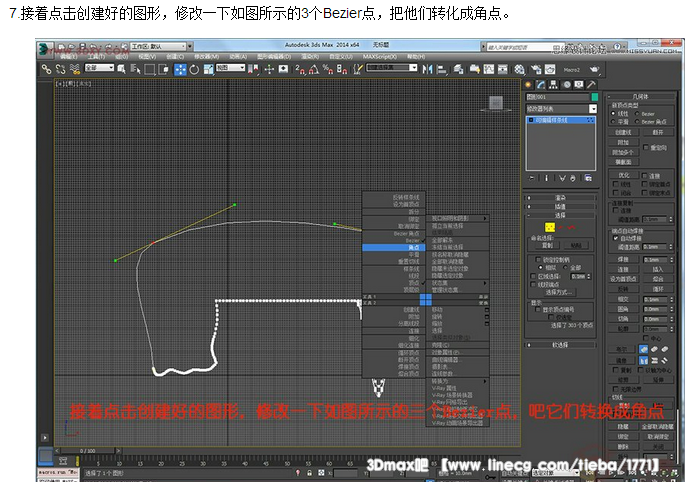The width and height of the screenshot is (688, 482).
Task: Toggle the Window/Crossing selection icon
Action: click(164, 69)
